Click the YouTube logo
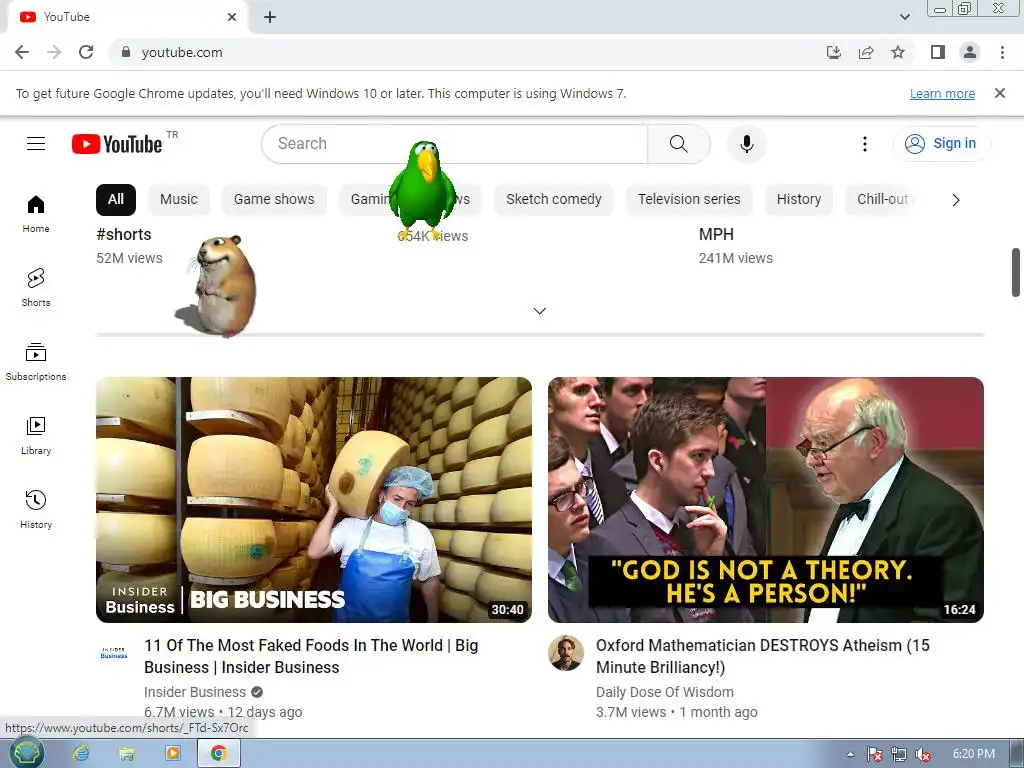 pos(117,144)
